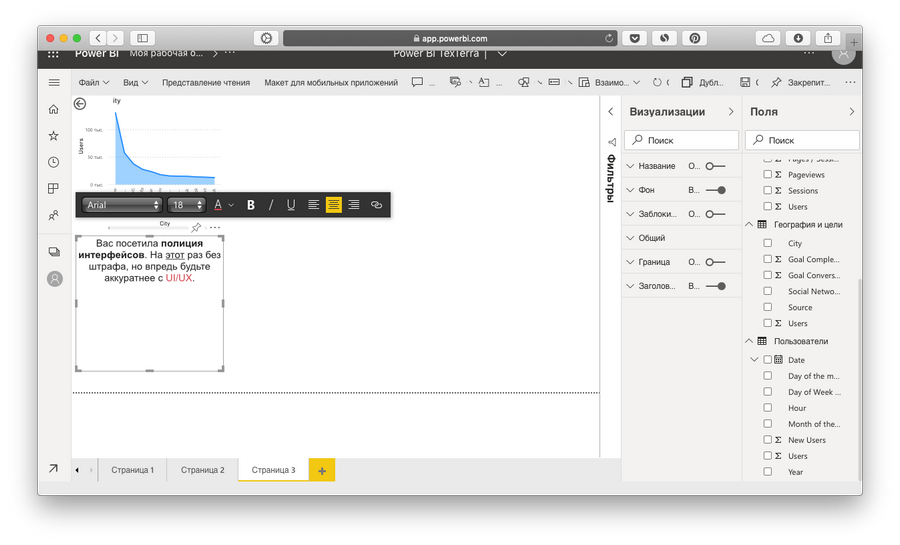
Task: Open Recent clock icon in sidebar
Action: 54,162
